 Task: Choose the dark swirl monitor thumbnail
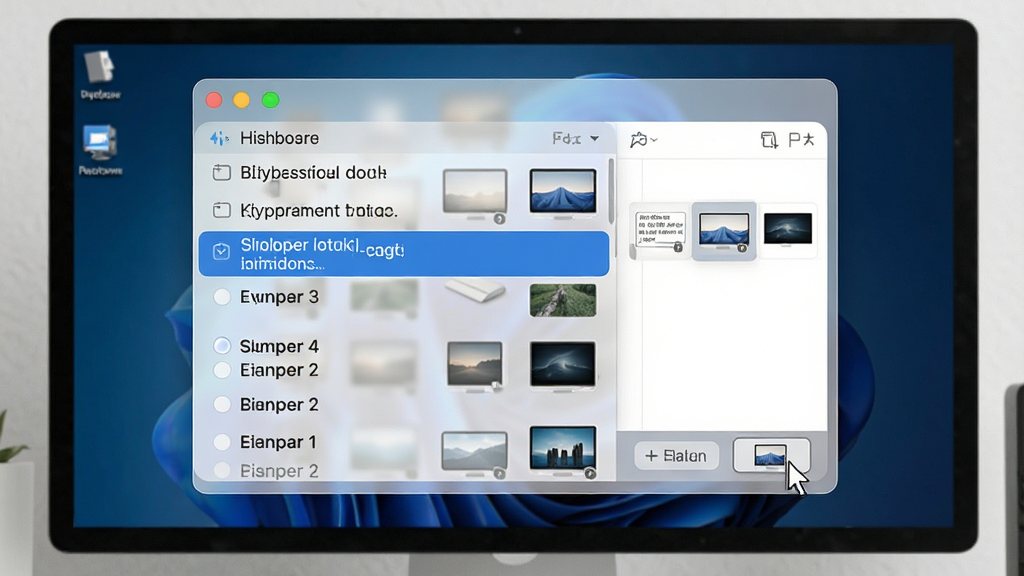pos(563,366)
